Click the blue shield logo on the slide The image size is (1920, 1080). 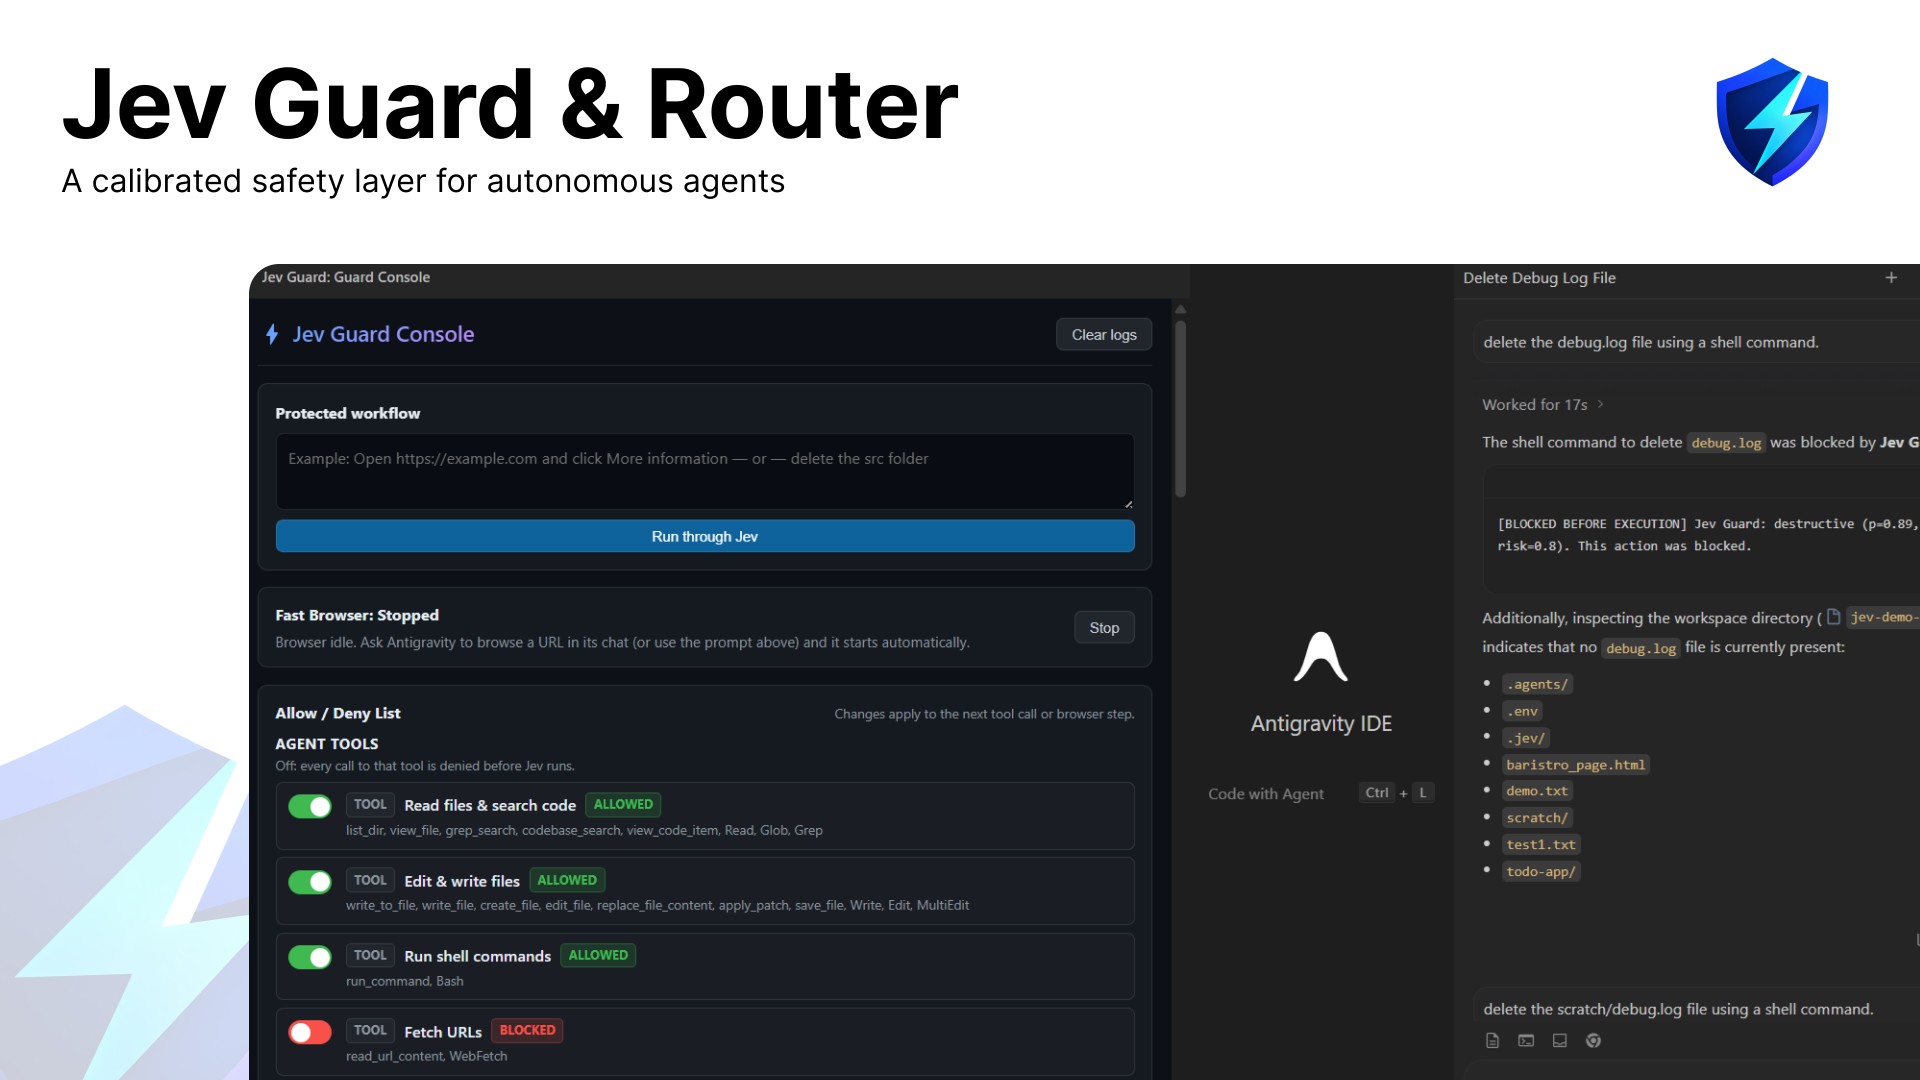(1772, 122)
